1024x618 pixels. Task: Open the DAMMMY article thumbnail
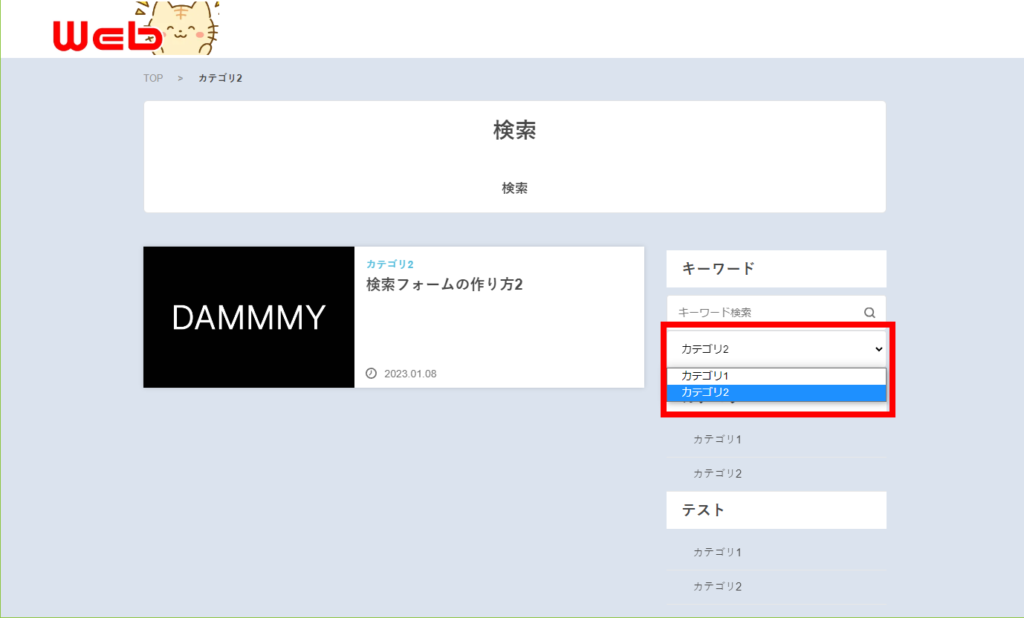pos(249,317)
